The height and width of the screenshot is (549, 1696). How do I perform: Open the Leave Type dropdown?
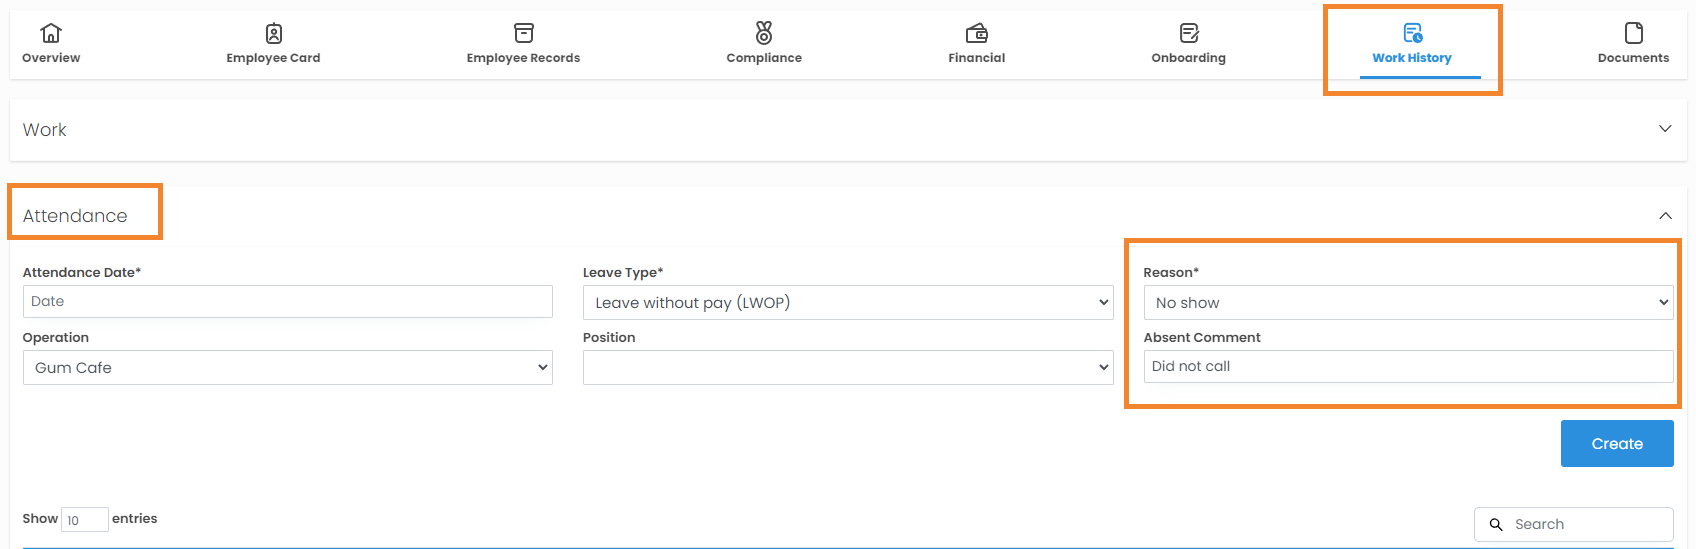click(847, 303)
